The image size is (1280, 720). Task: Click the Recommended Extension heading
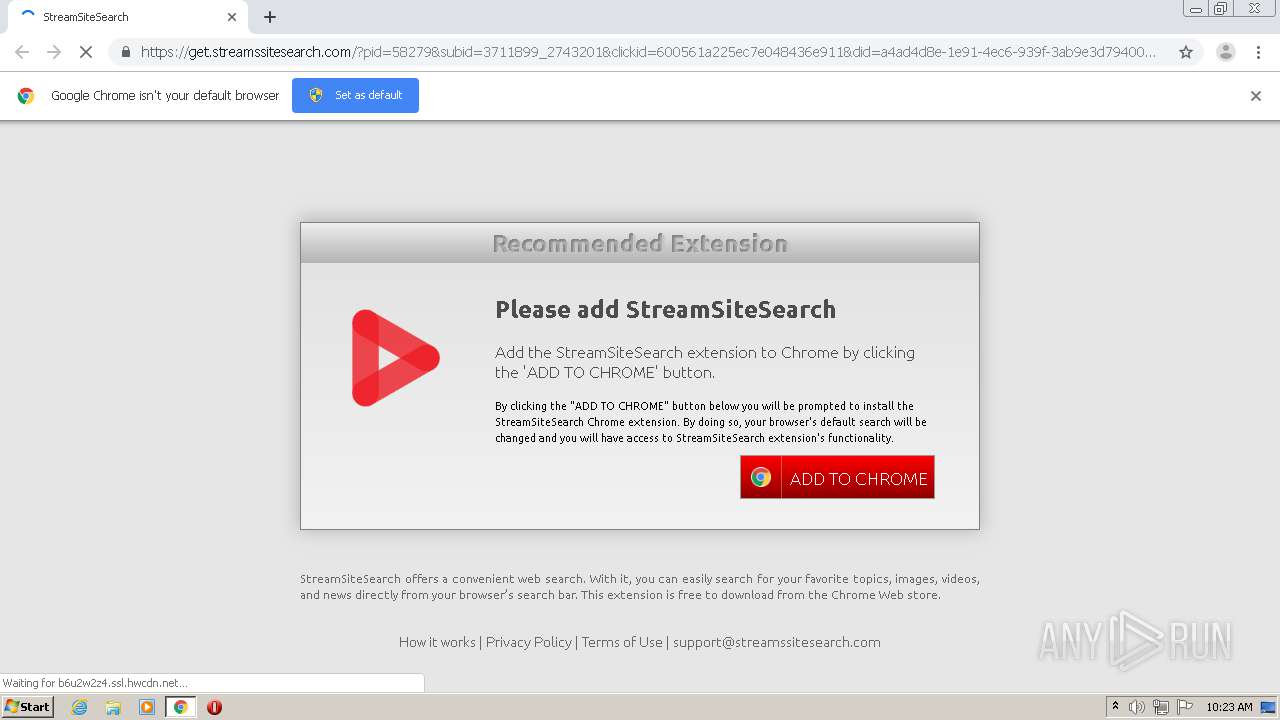640,243
